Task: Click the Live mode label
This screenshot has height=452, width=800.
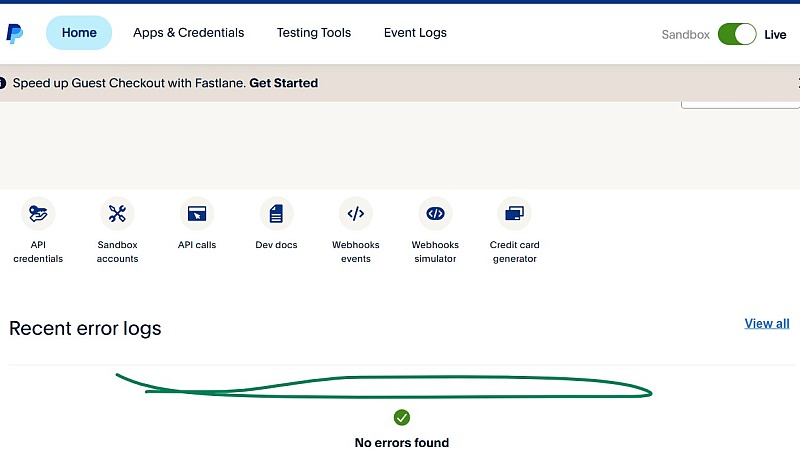Action: click(x=775, y=35)
